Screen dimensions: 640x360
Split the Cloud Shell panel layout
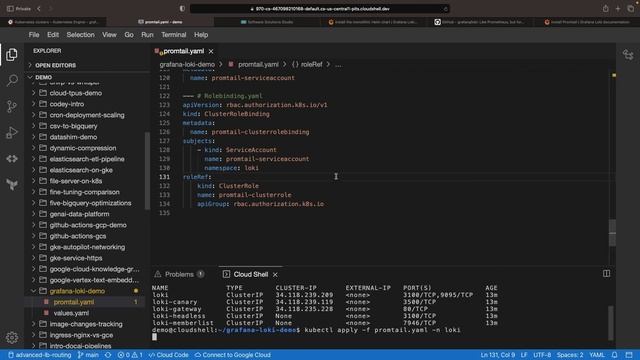point(607,273)
